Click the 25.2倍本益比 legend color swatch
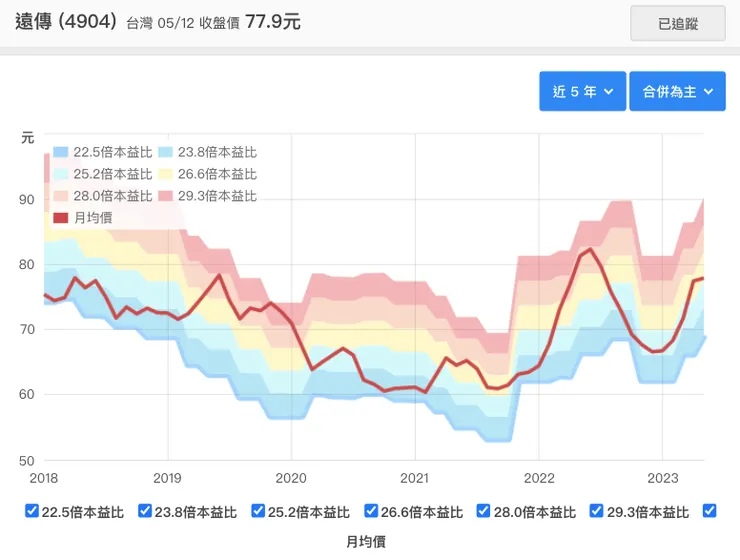740x560 pixels. [x=60, y=174]
